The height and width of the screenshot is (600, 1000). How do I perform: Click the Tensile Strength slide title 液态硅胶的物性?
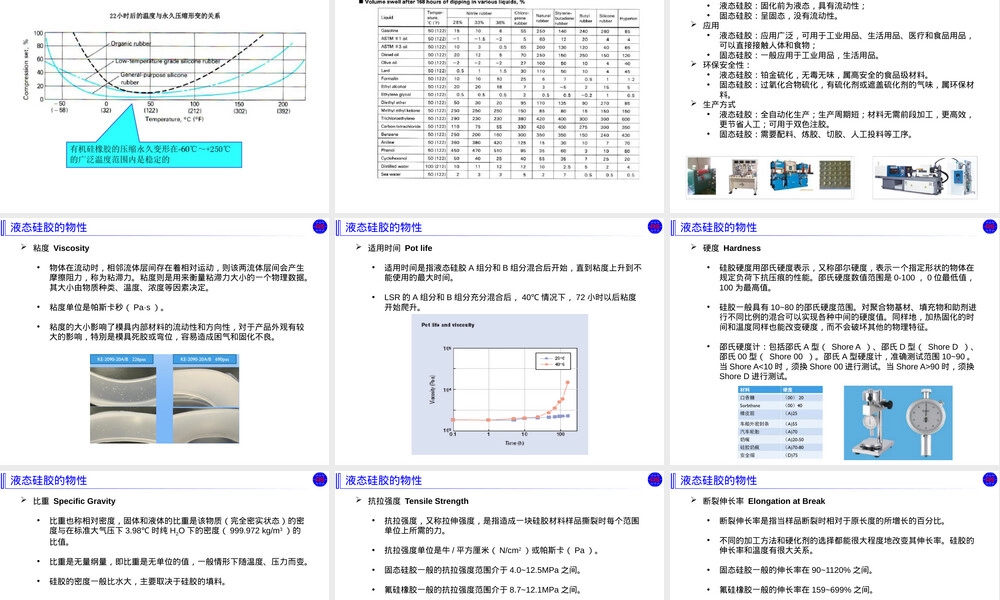[383, 480]
